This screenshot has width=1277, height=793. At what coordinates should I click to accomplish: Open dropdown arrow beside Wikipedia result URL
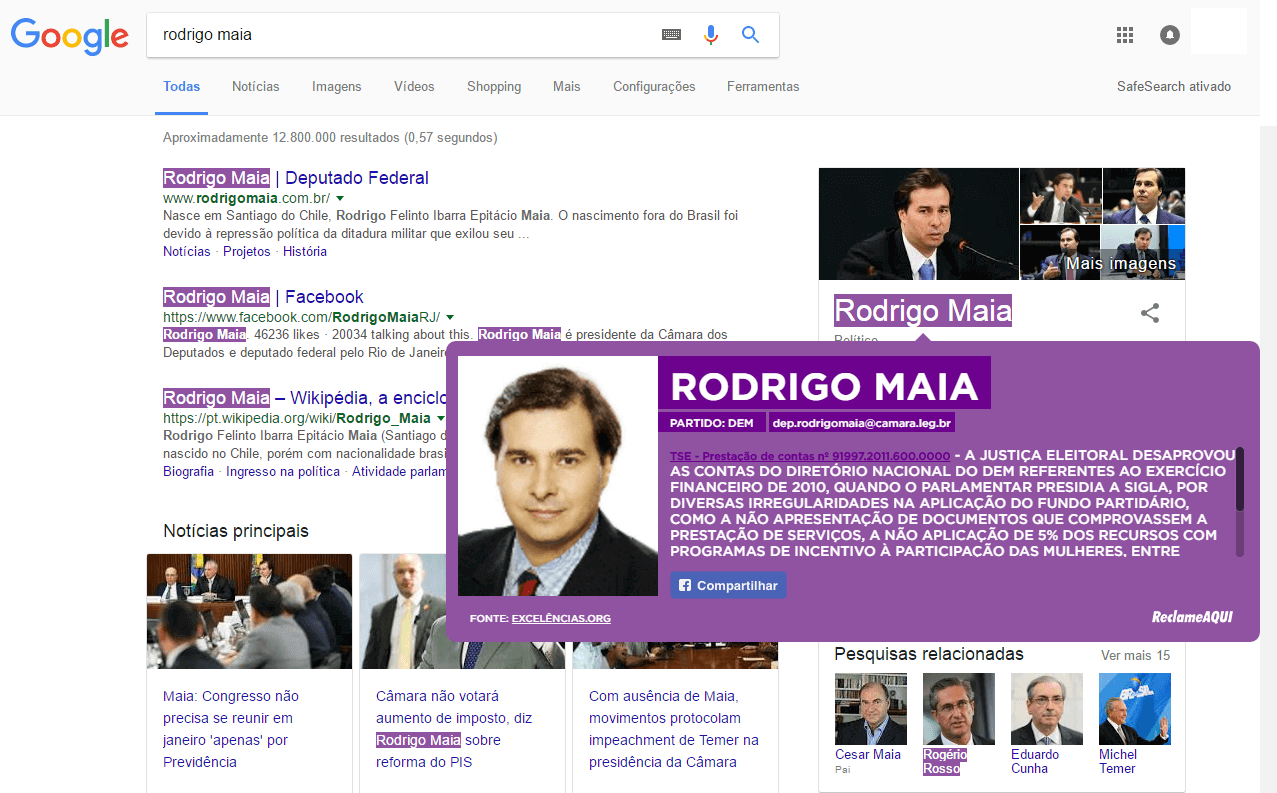(x=441, y=418)
